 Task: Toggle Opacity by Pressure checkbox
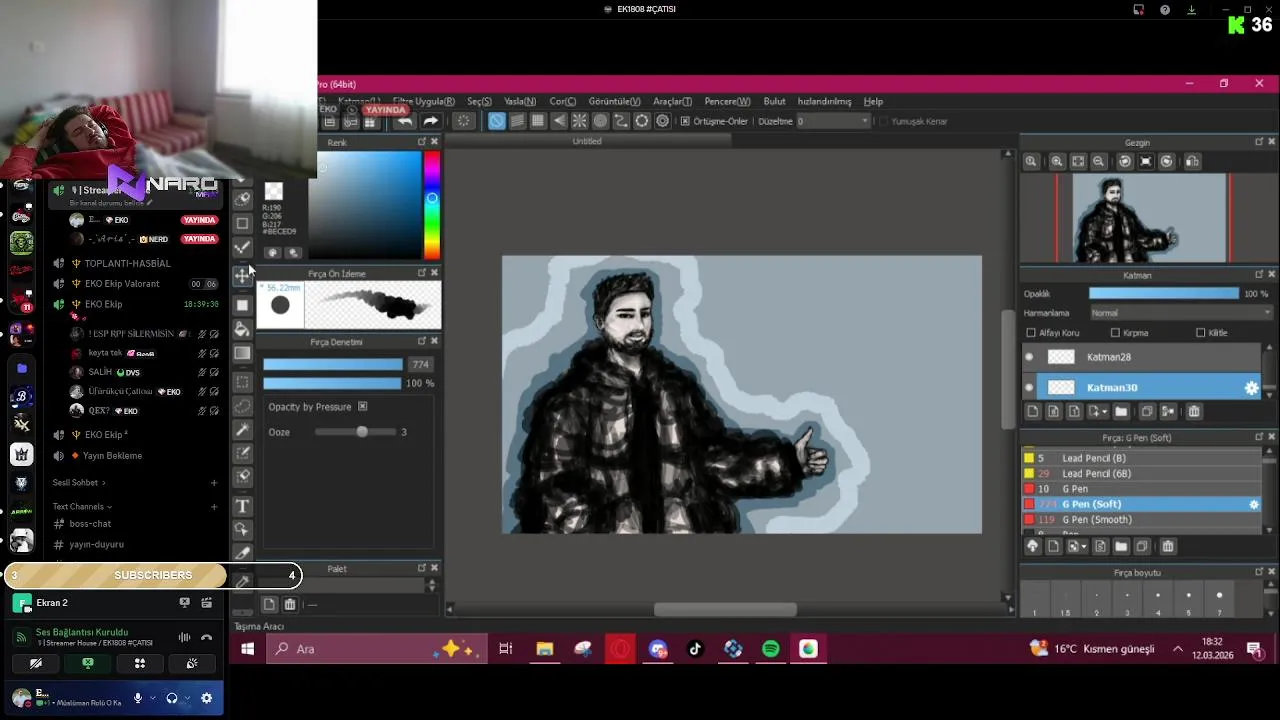coord(362,407)
